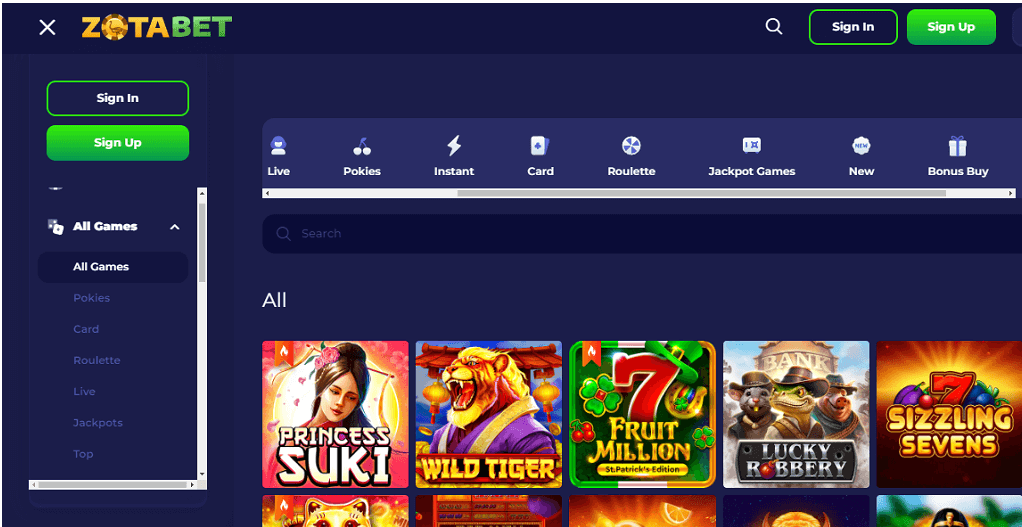The image size is (1022, 527).
Task: Click Sign Up in the top header
Action: [951, 27]
